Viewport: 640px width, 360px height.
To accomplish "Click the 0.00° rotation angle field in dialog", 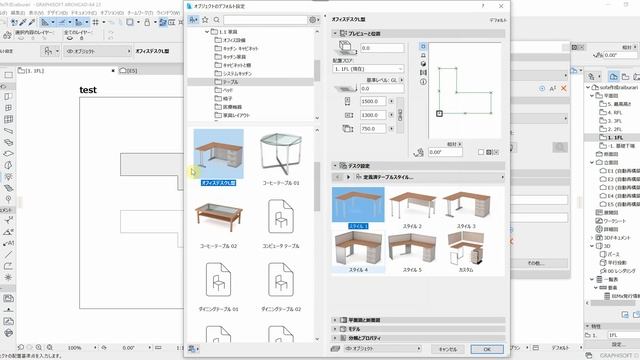I will [445, 152].
